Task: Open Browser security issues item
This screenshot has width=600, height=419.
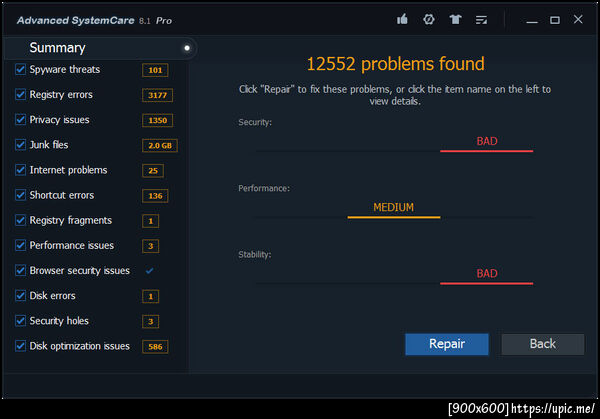Action: [80, 271]
